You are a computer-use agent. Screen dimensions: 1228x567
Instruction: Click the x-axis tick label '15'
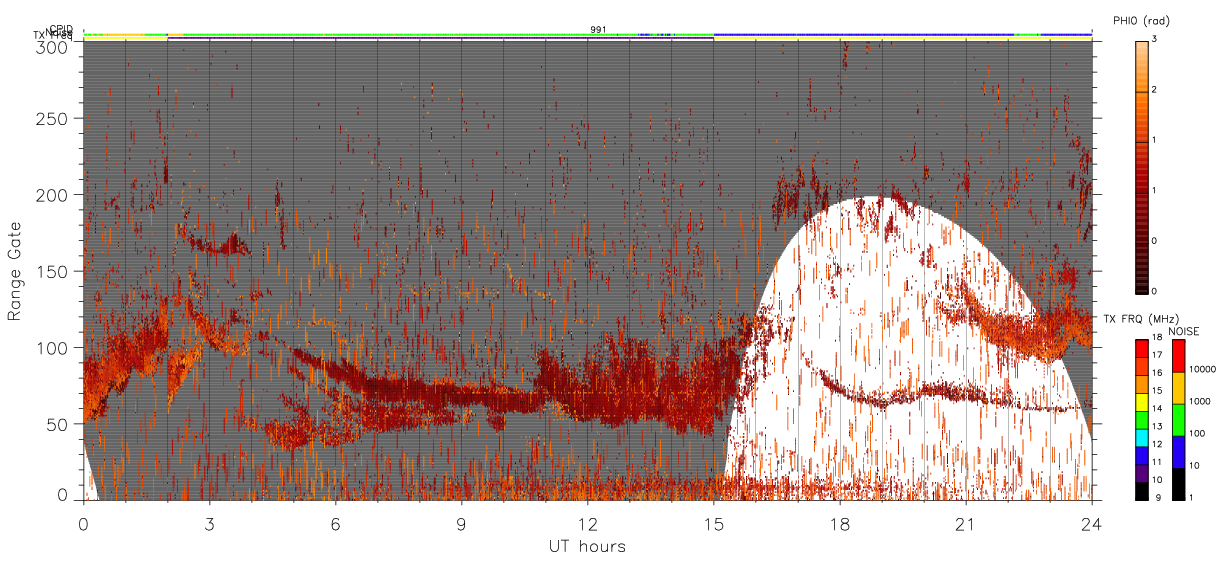click(714, 523)
